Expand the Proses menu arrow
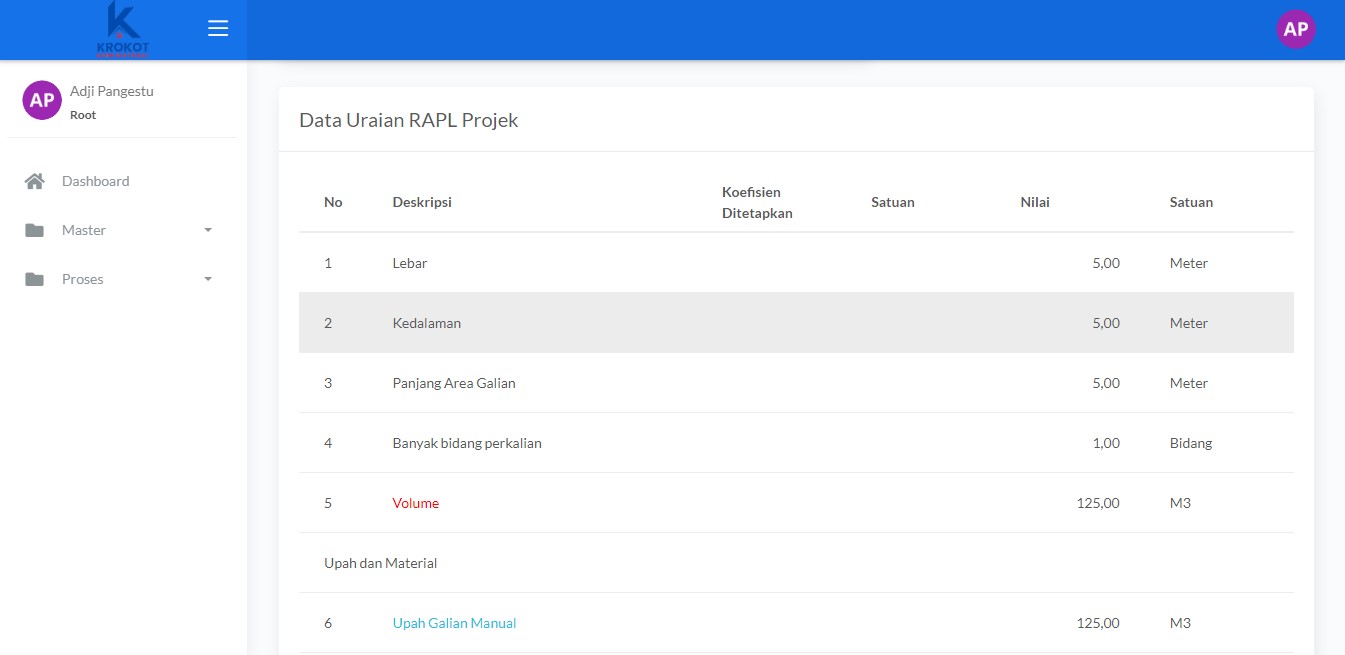The image size is (1345, 655). pyautogui.click(x=208, y=279)
